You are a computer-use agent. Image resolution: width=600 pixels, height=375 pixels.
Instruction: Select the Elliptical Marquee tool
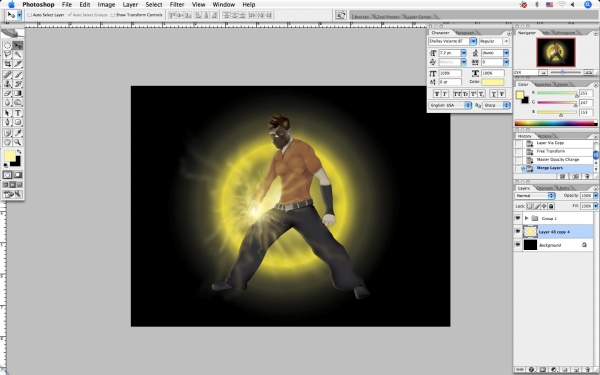click(7, 46)
